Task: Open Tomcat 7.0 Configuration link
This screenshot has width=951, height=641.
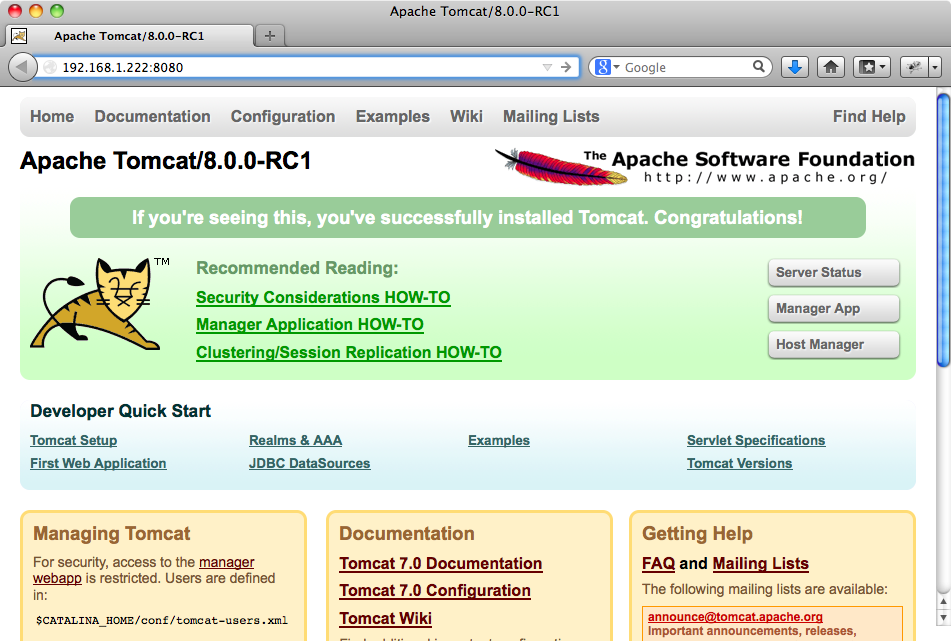Action: click(435, 591)
